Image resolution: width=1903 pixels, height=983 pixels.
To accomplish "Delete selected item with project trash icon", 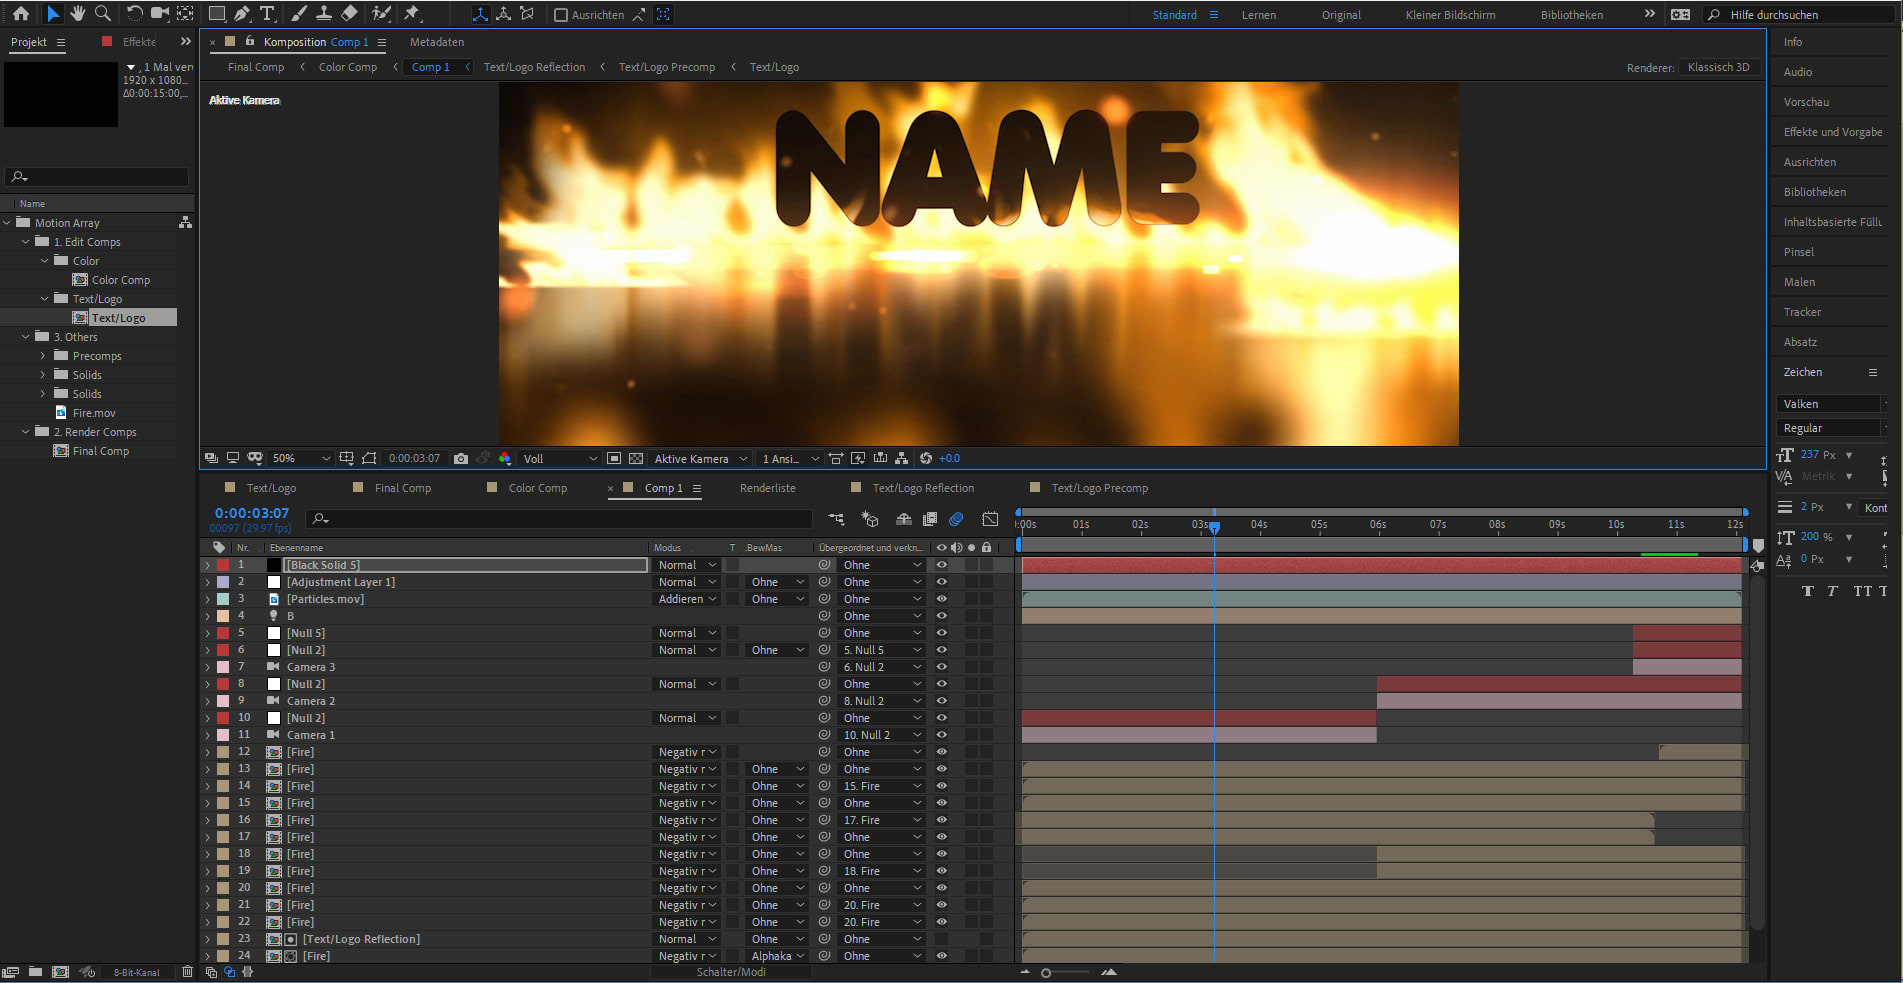I will [187, 972].
